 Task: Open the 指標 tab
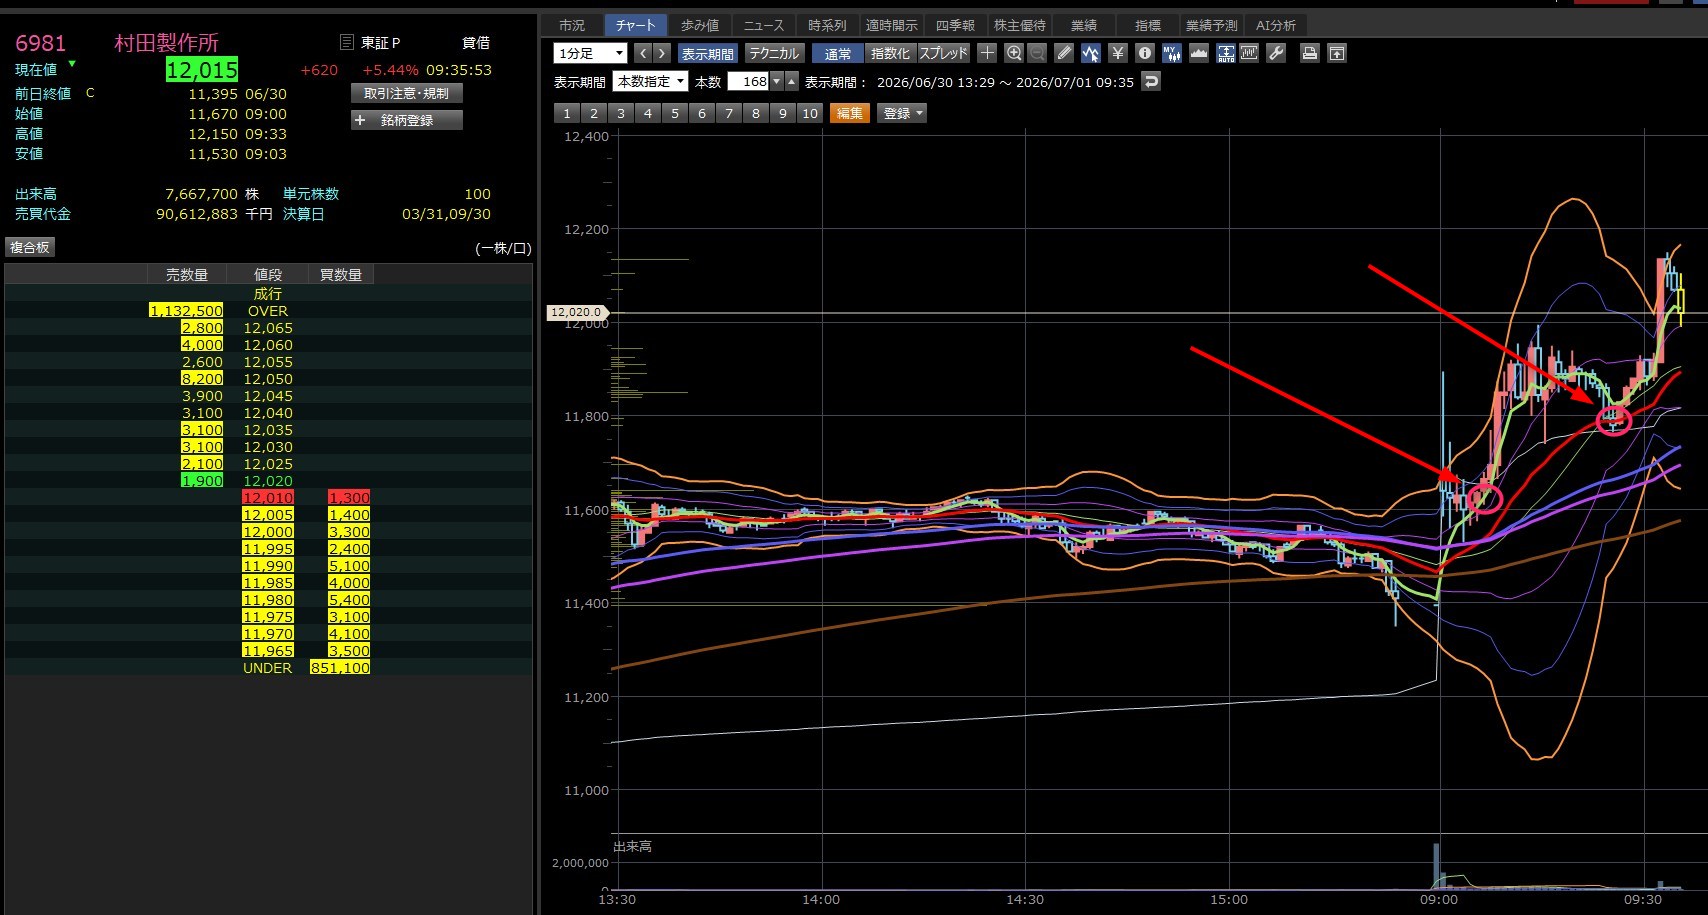1148,25
